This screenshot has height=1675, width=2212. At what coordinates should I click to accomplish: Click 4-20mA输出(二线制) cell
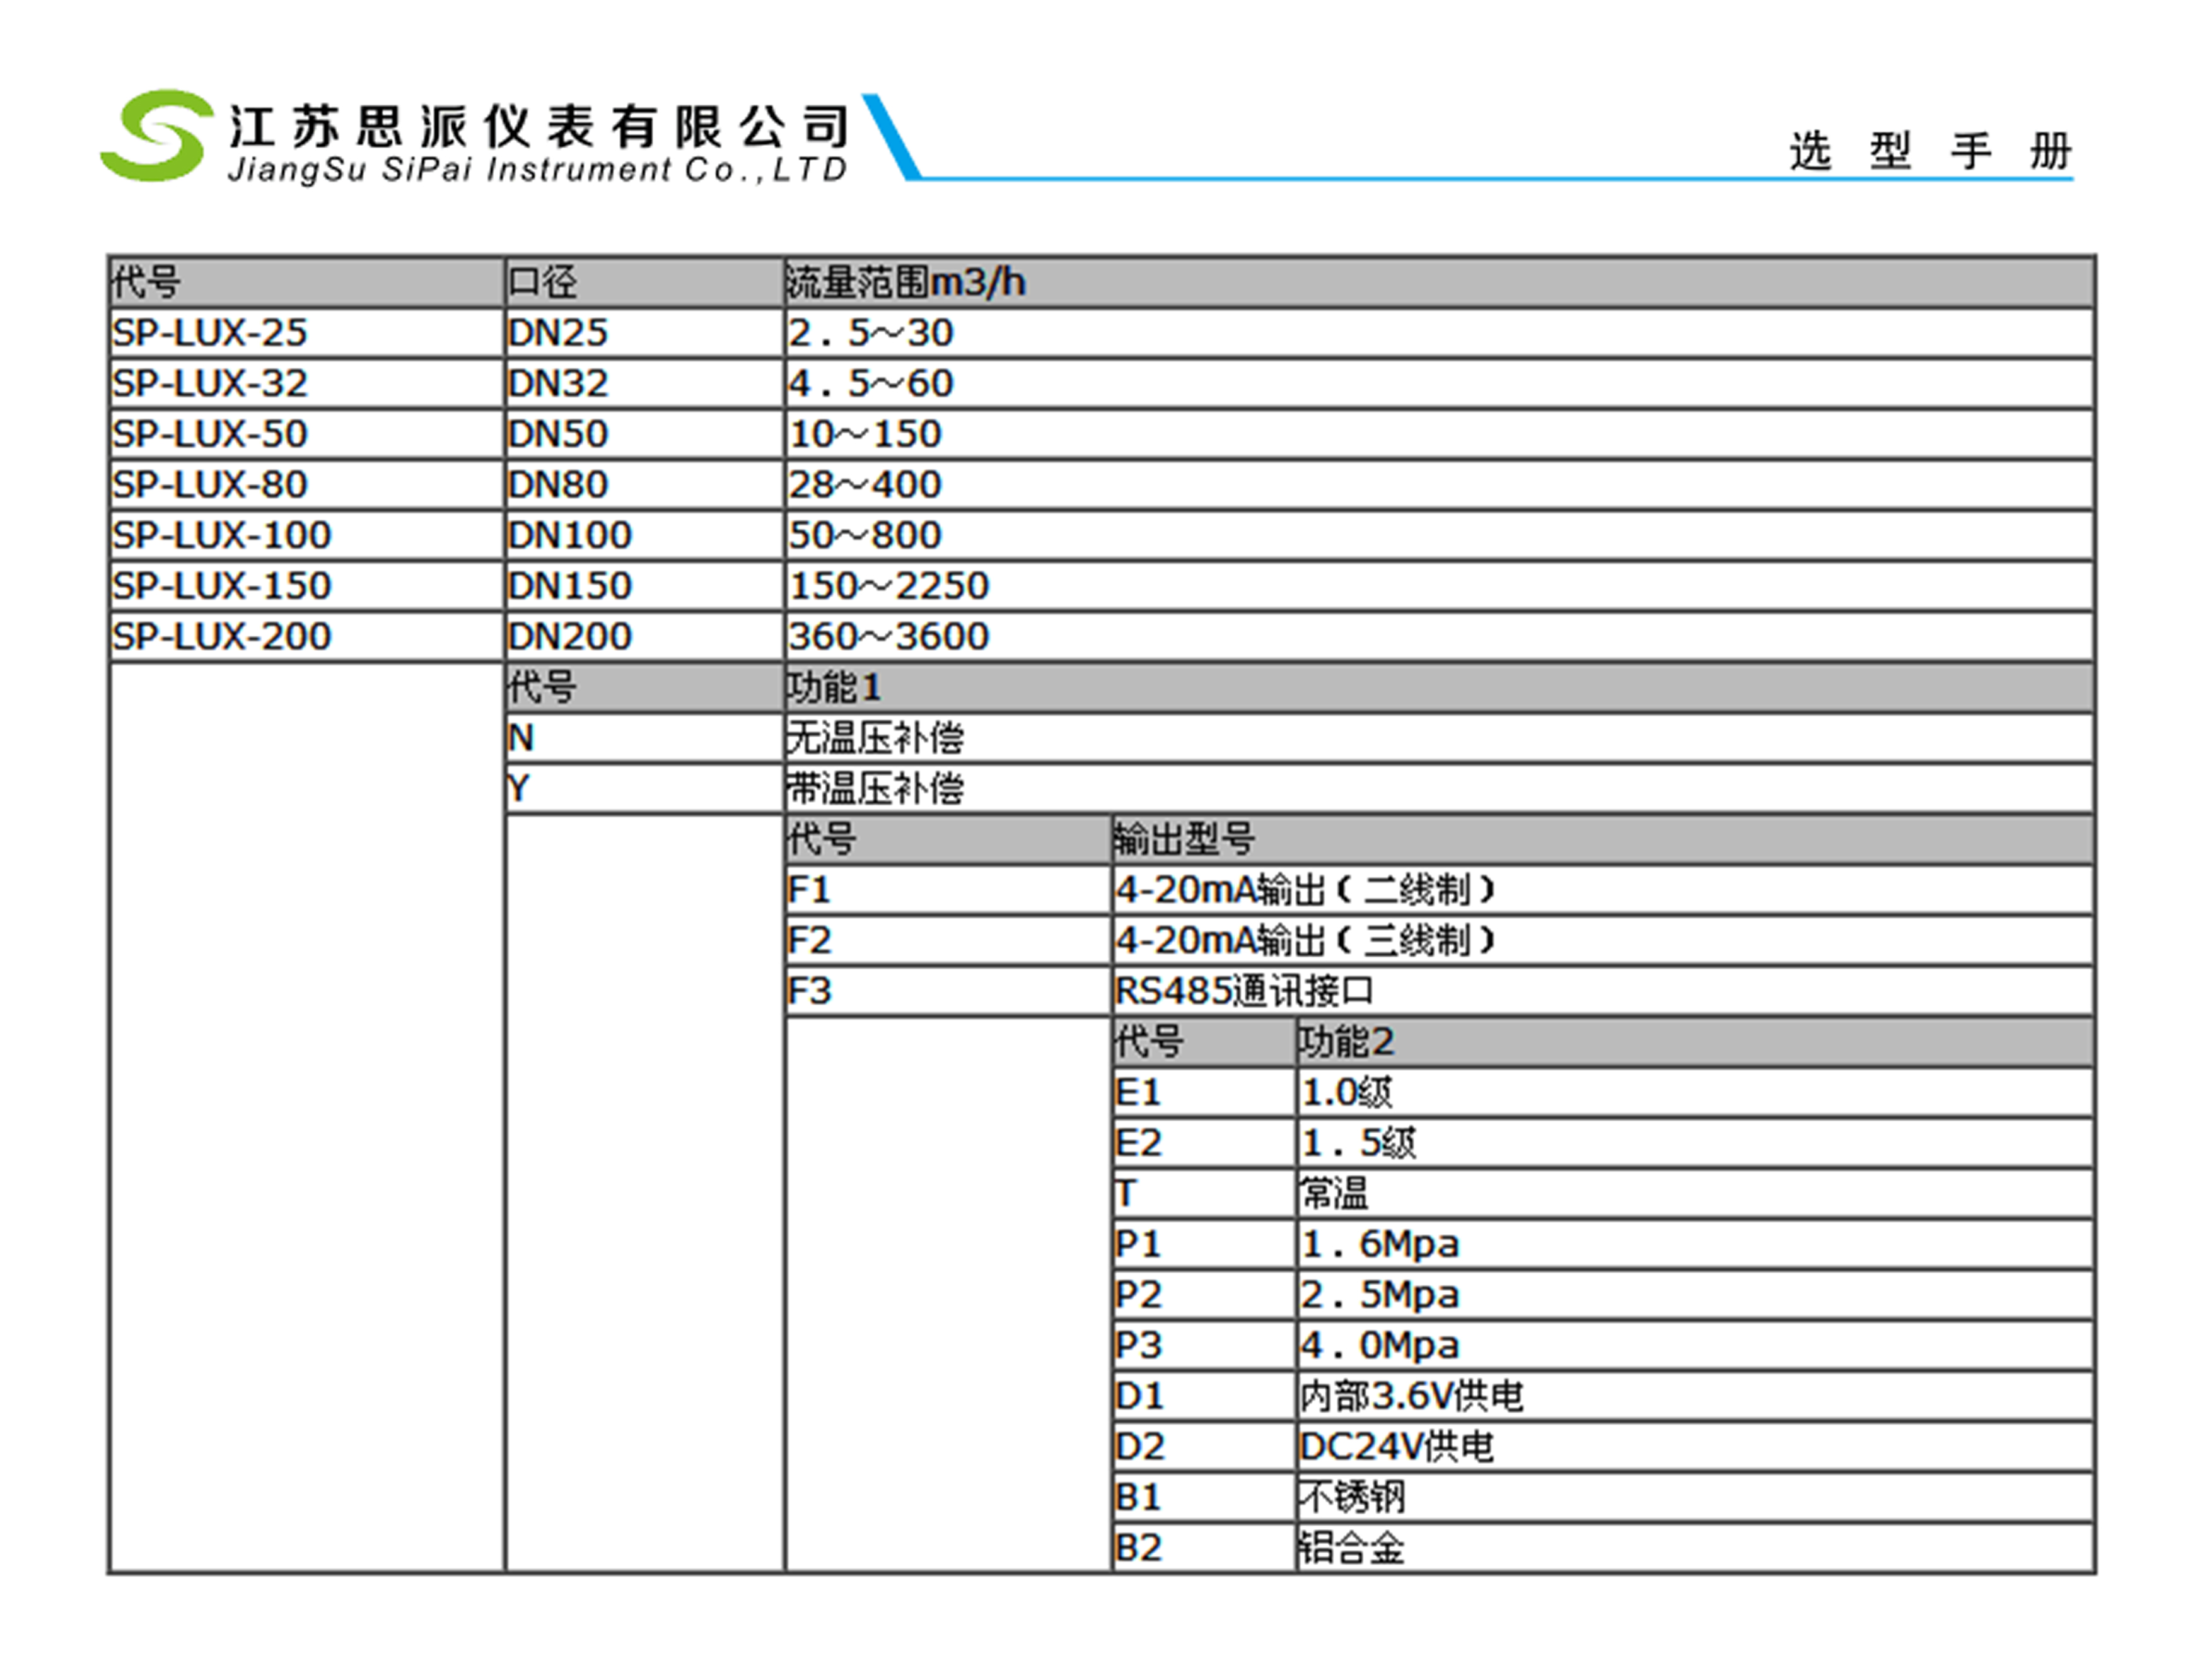pyautogui.click(x=1603, y=889)
